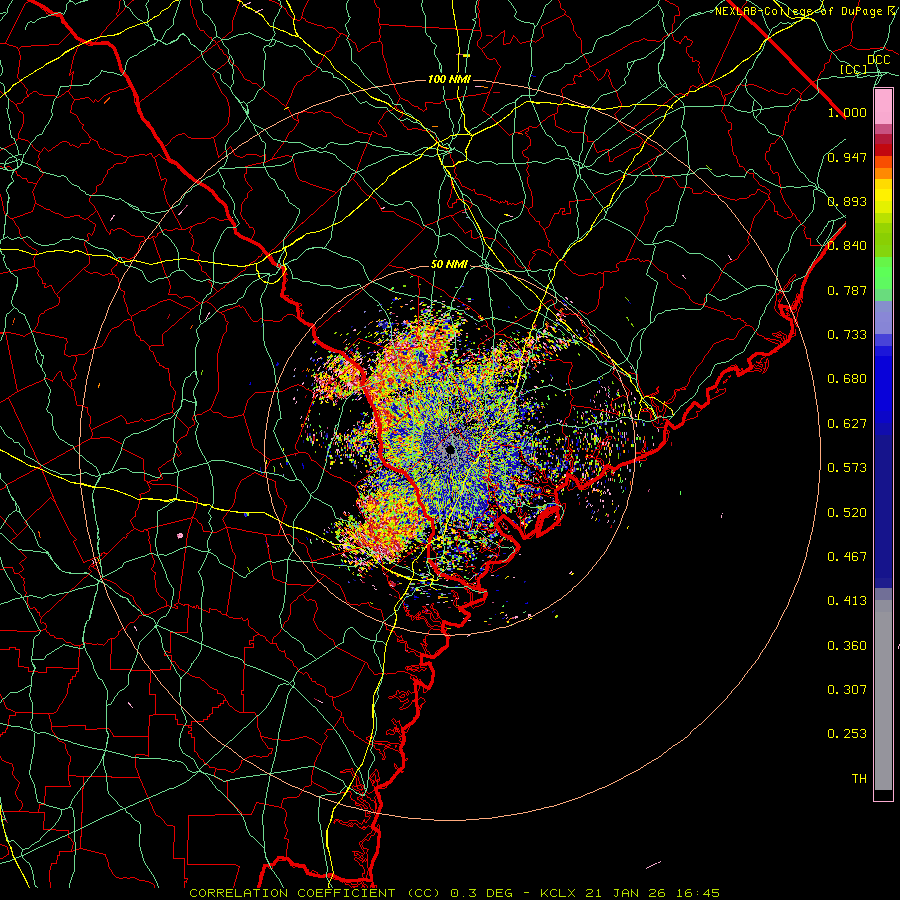Click the pink swatch at the top of the legend
900x900 pixels.
(883, 107)
